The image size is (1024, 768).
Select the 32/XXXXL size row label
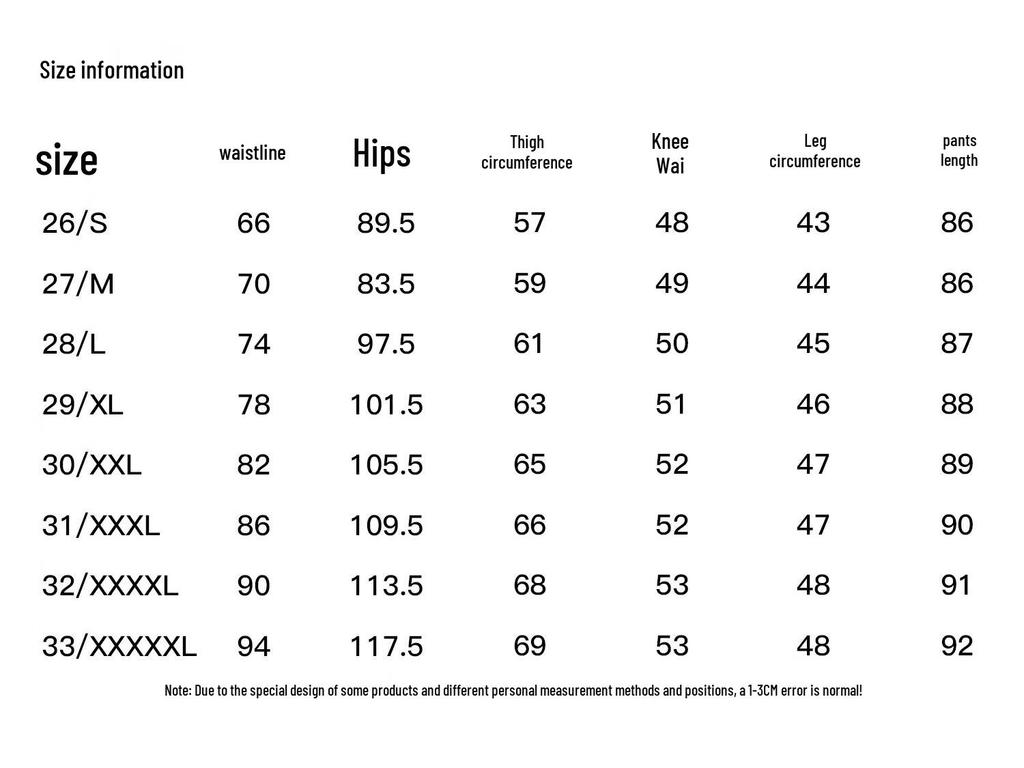(110, 585)
